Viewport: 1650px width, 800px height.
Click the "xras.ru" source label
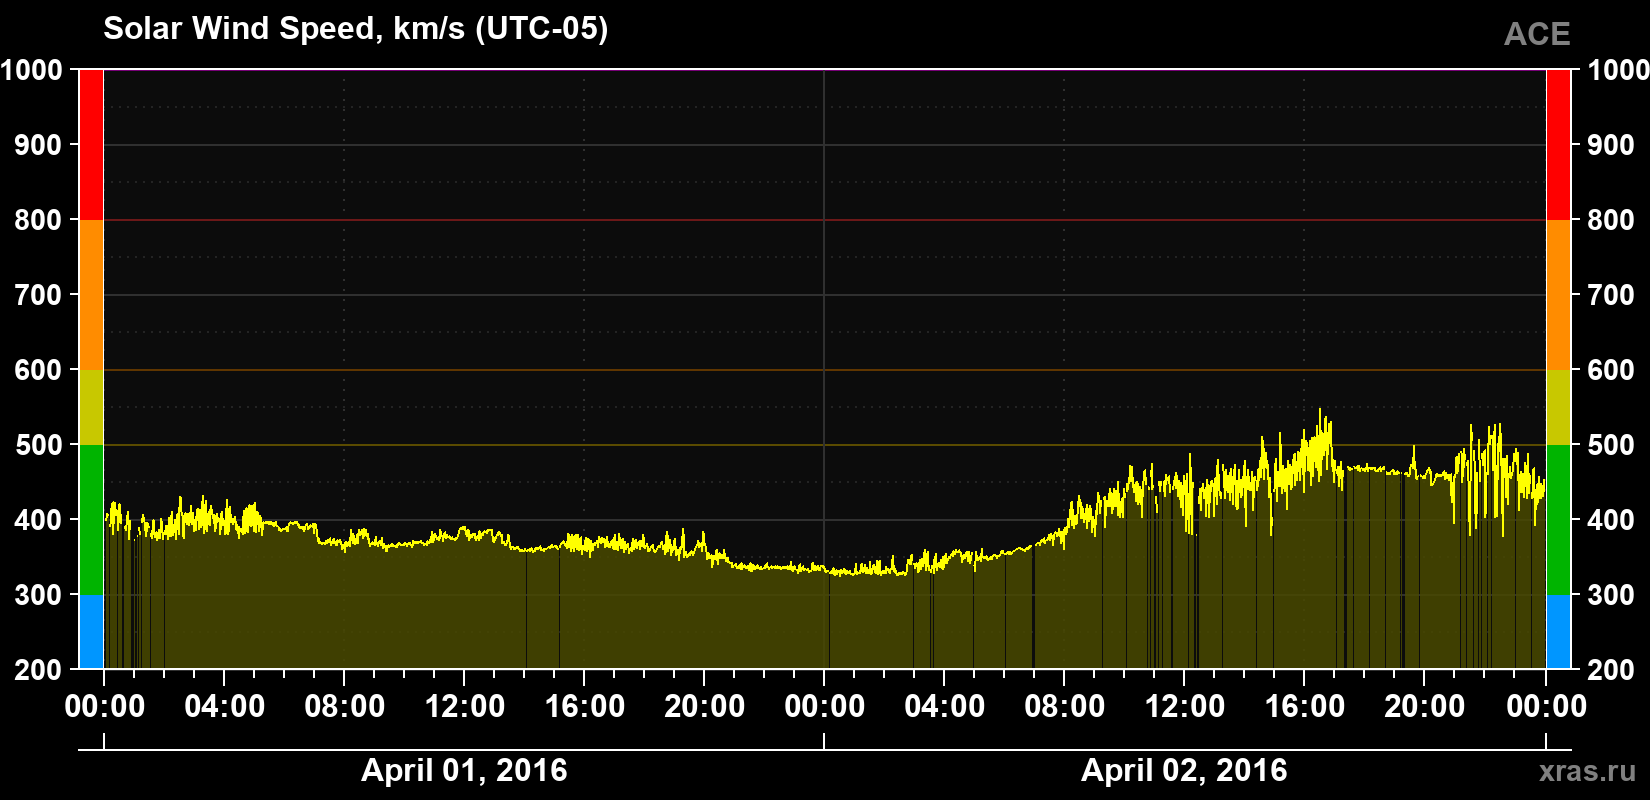1588,771
